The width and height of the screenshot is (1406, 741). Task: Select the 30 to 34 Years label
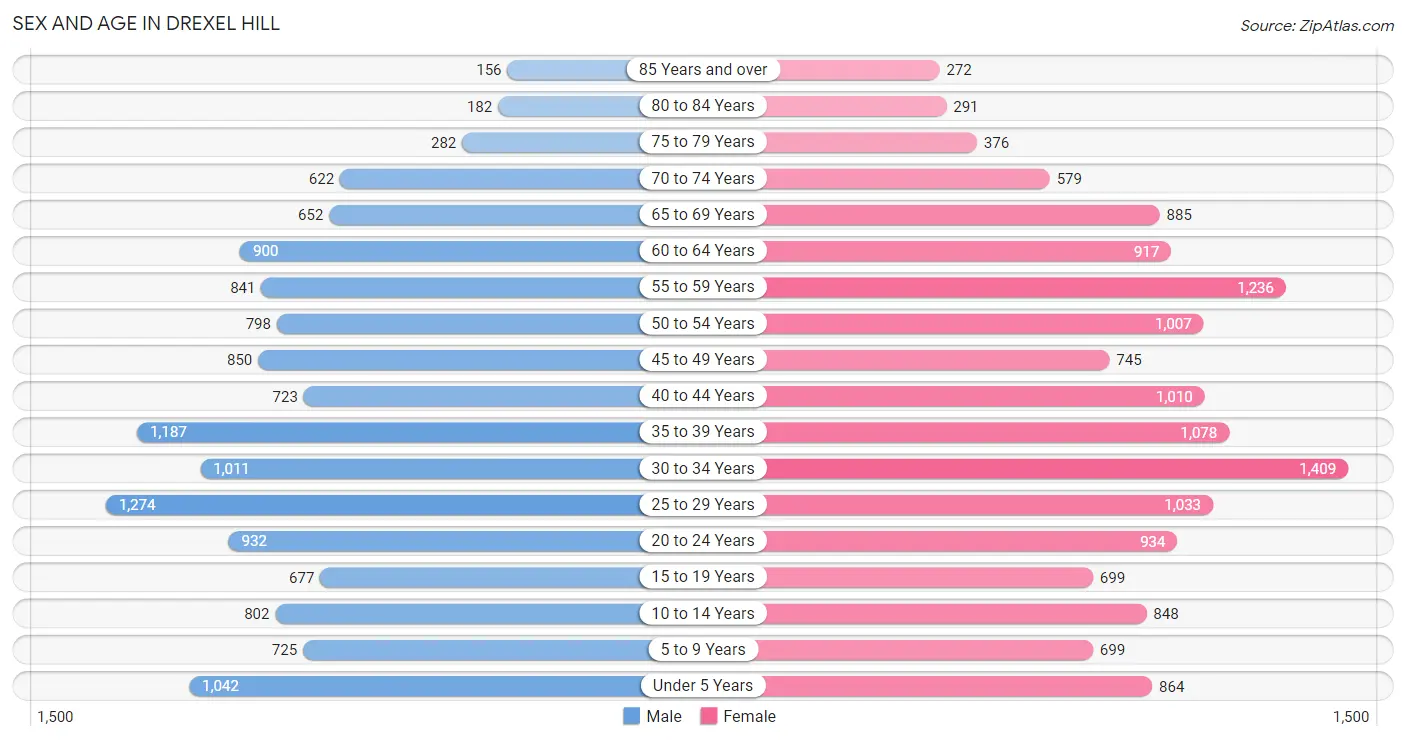click(703, 468)
